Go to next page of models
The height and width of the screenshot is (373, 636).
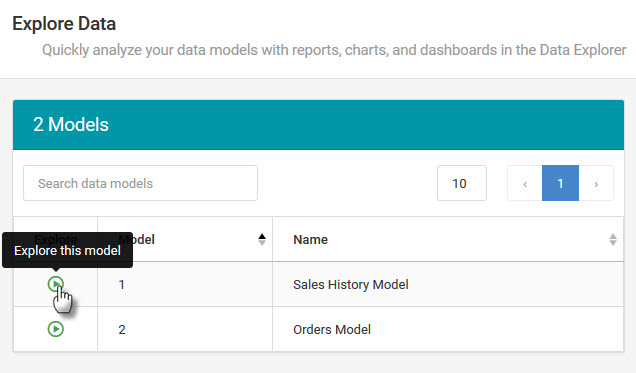[596, 183]
